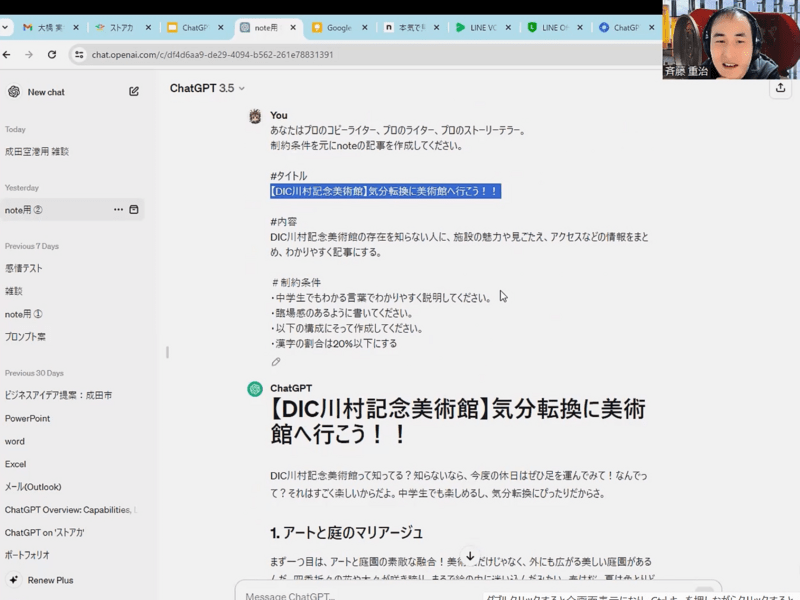Open the share chat icon
The height and width of the screenshot is (600, 800).
pos(779,88)
